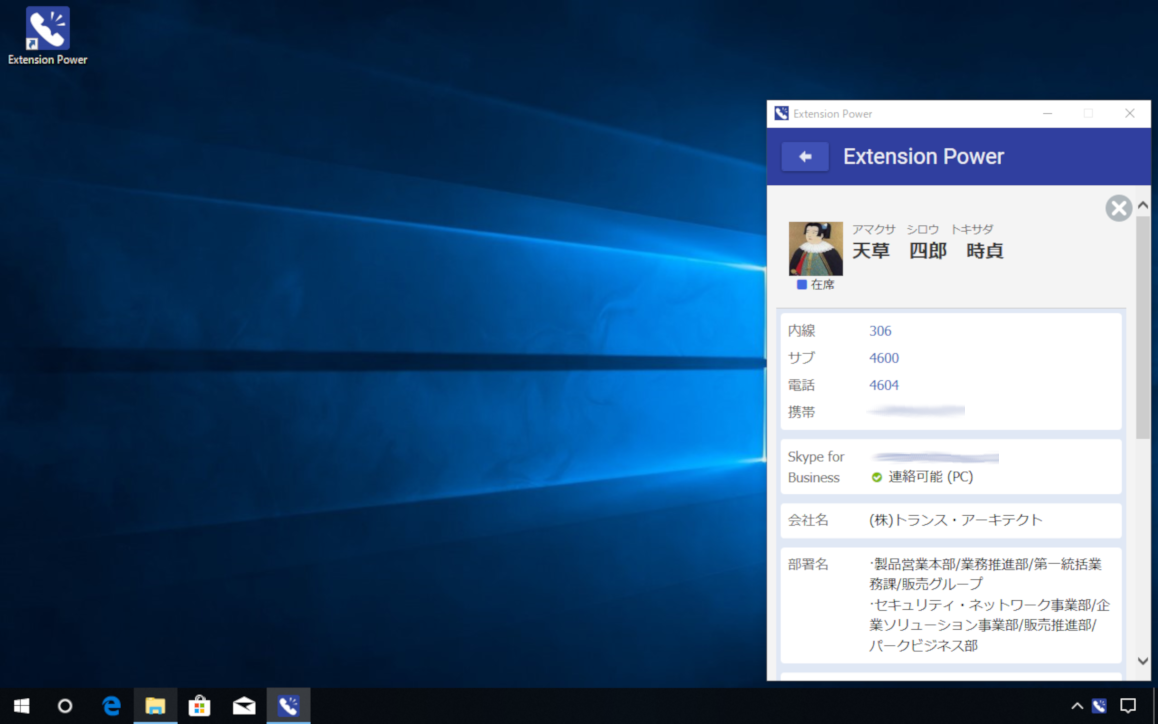Click the scrollbar down arrow
Viewport: 1158px width, 724px height.
1143,660
